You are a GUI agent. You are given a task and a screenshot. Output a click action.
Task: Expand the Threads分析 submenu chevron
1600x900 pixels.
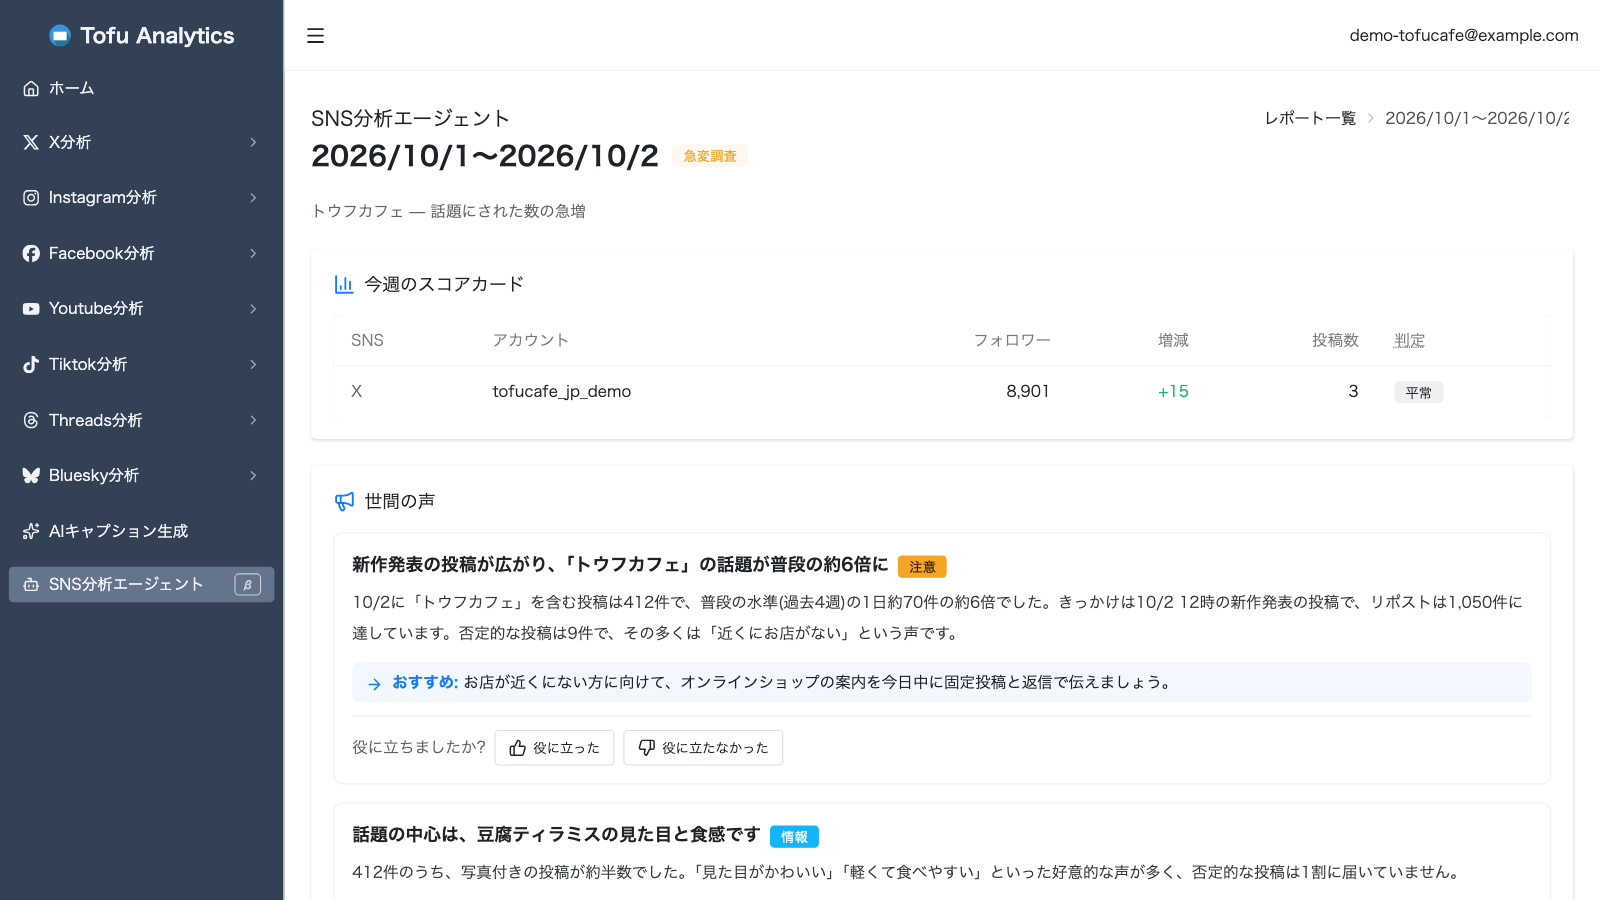[253, 420]
